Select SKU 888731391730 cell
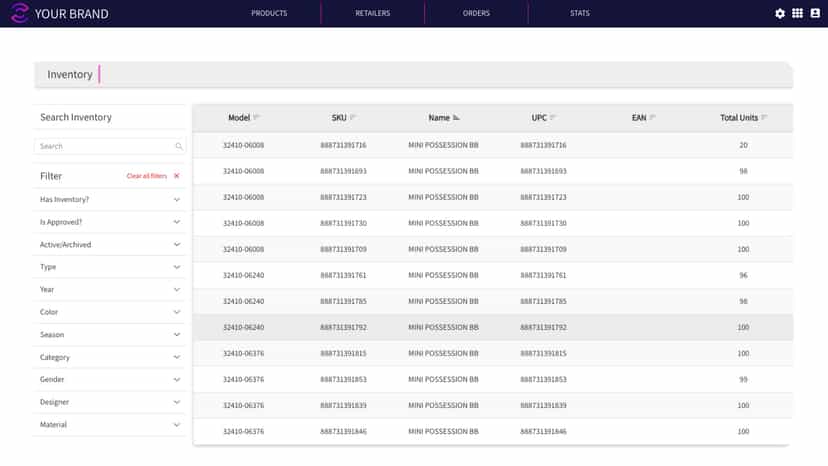Viewport: 828px width, 466px height. (343, 223)
